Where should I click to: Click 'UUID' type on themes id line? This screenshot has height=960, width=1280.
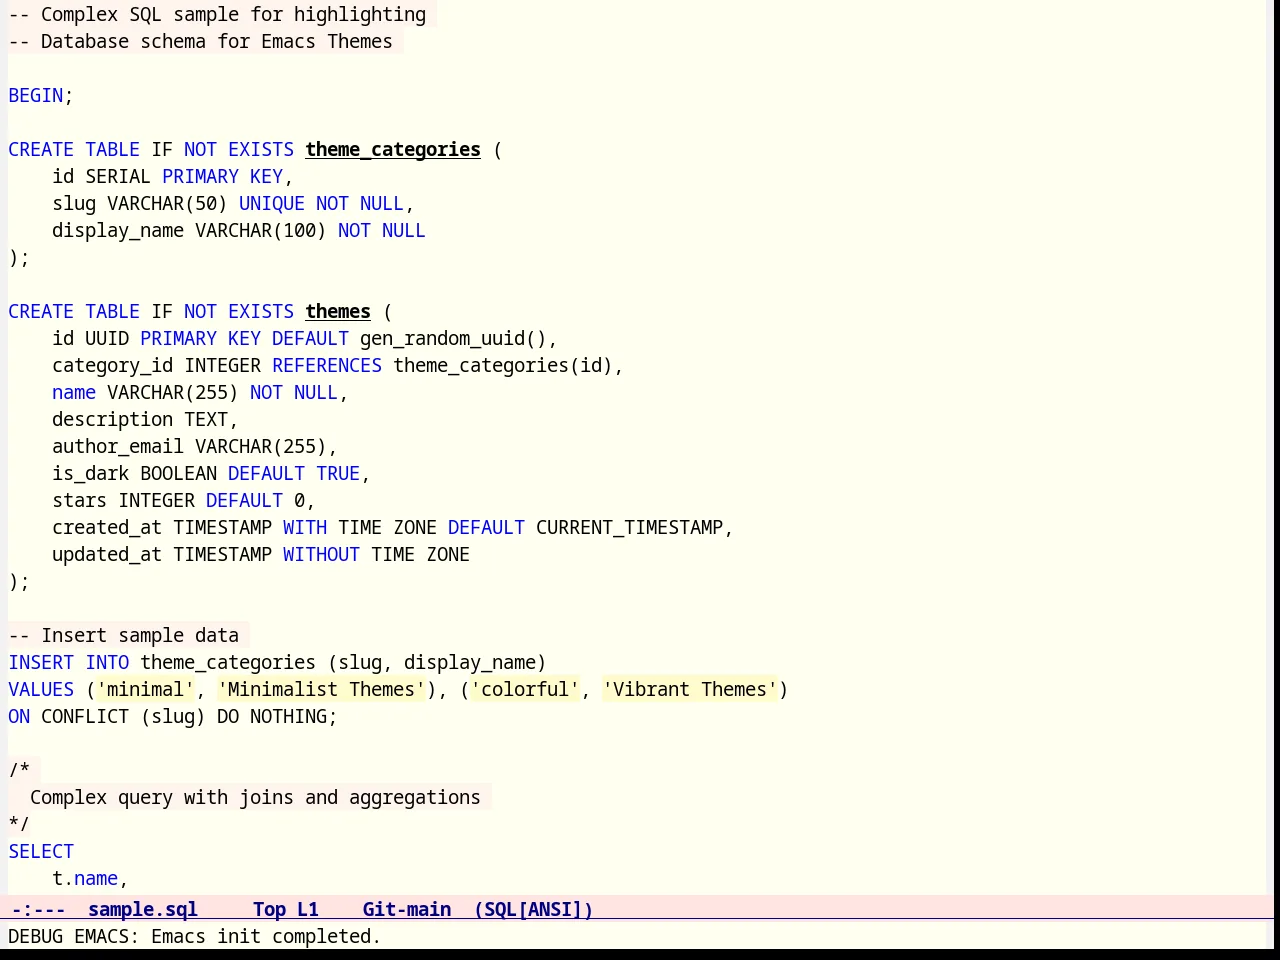point(107,338)
